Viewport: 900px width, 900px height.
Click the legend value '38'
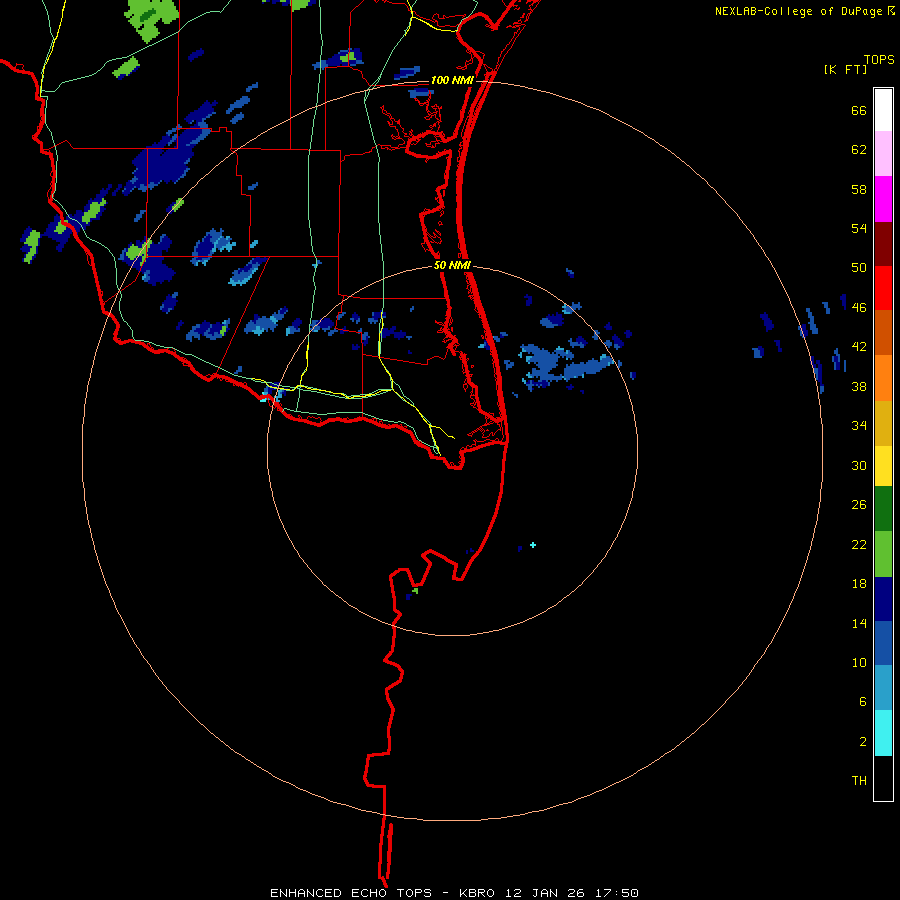point(859,386)
